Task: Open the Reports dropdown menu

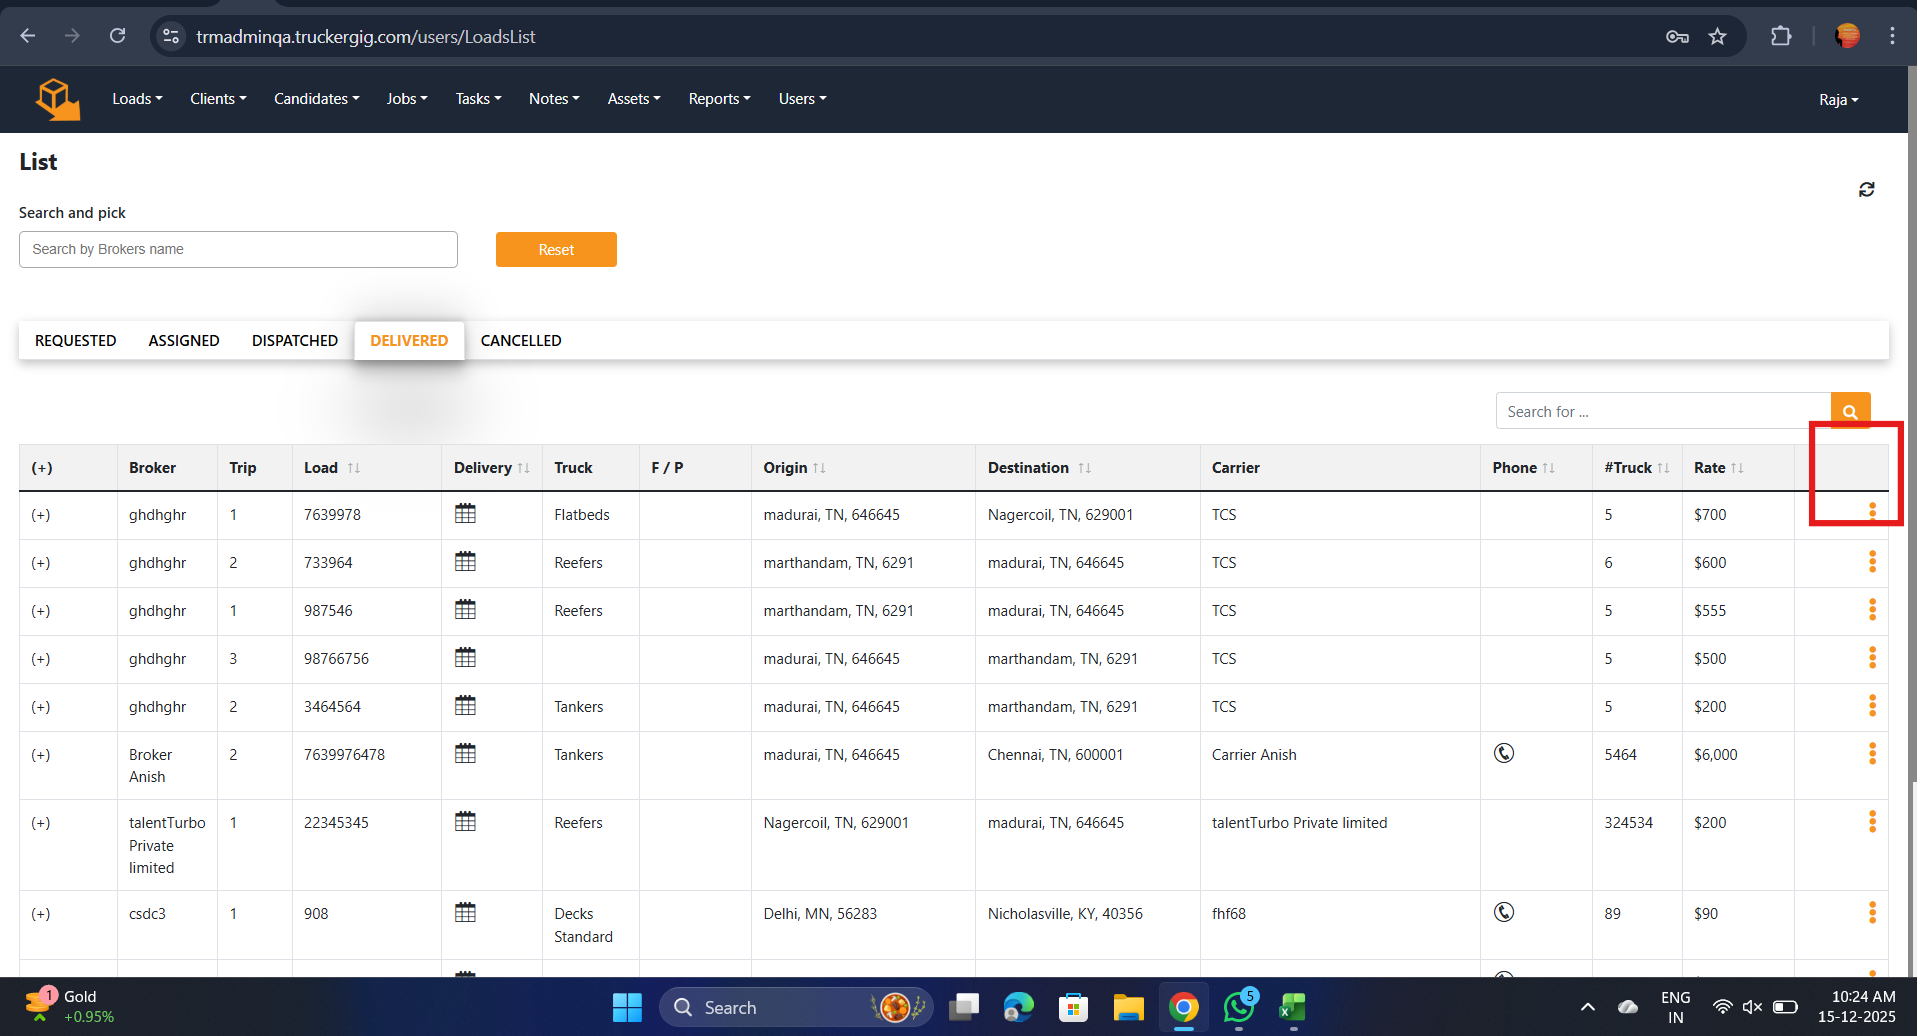Action: click(x=719, y=99)
